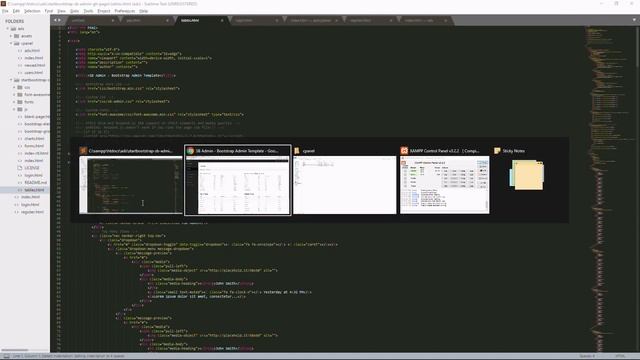Click the fonts folder icon in the sidebar
This screenshot has width=640, height=360.
point(20,102)
